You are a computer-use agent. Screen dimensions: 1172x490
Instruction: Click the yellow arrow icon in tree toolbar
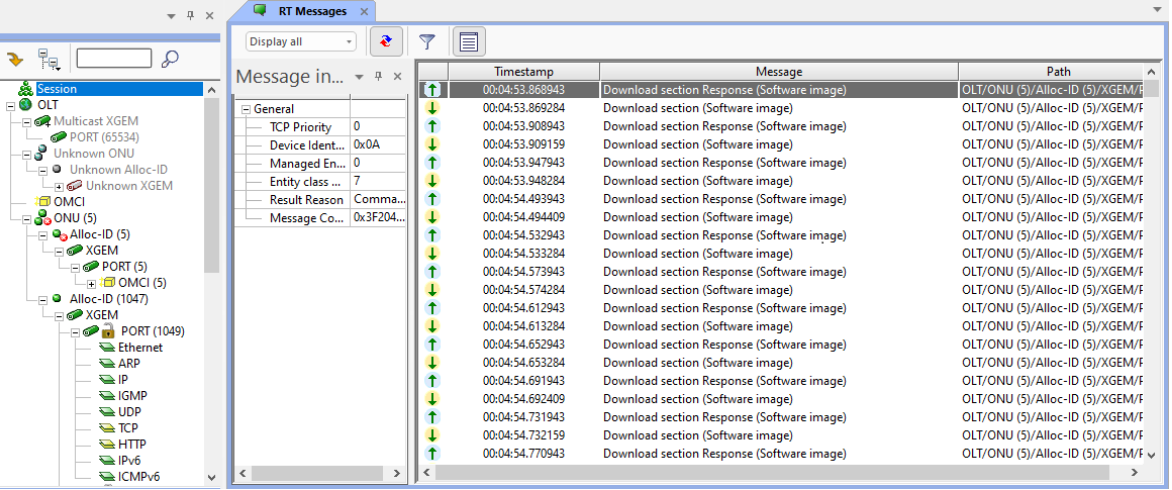[x=15, y=59]
